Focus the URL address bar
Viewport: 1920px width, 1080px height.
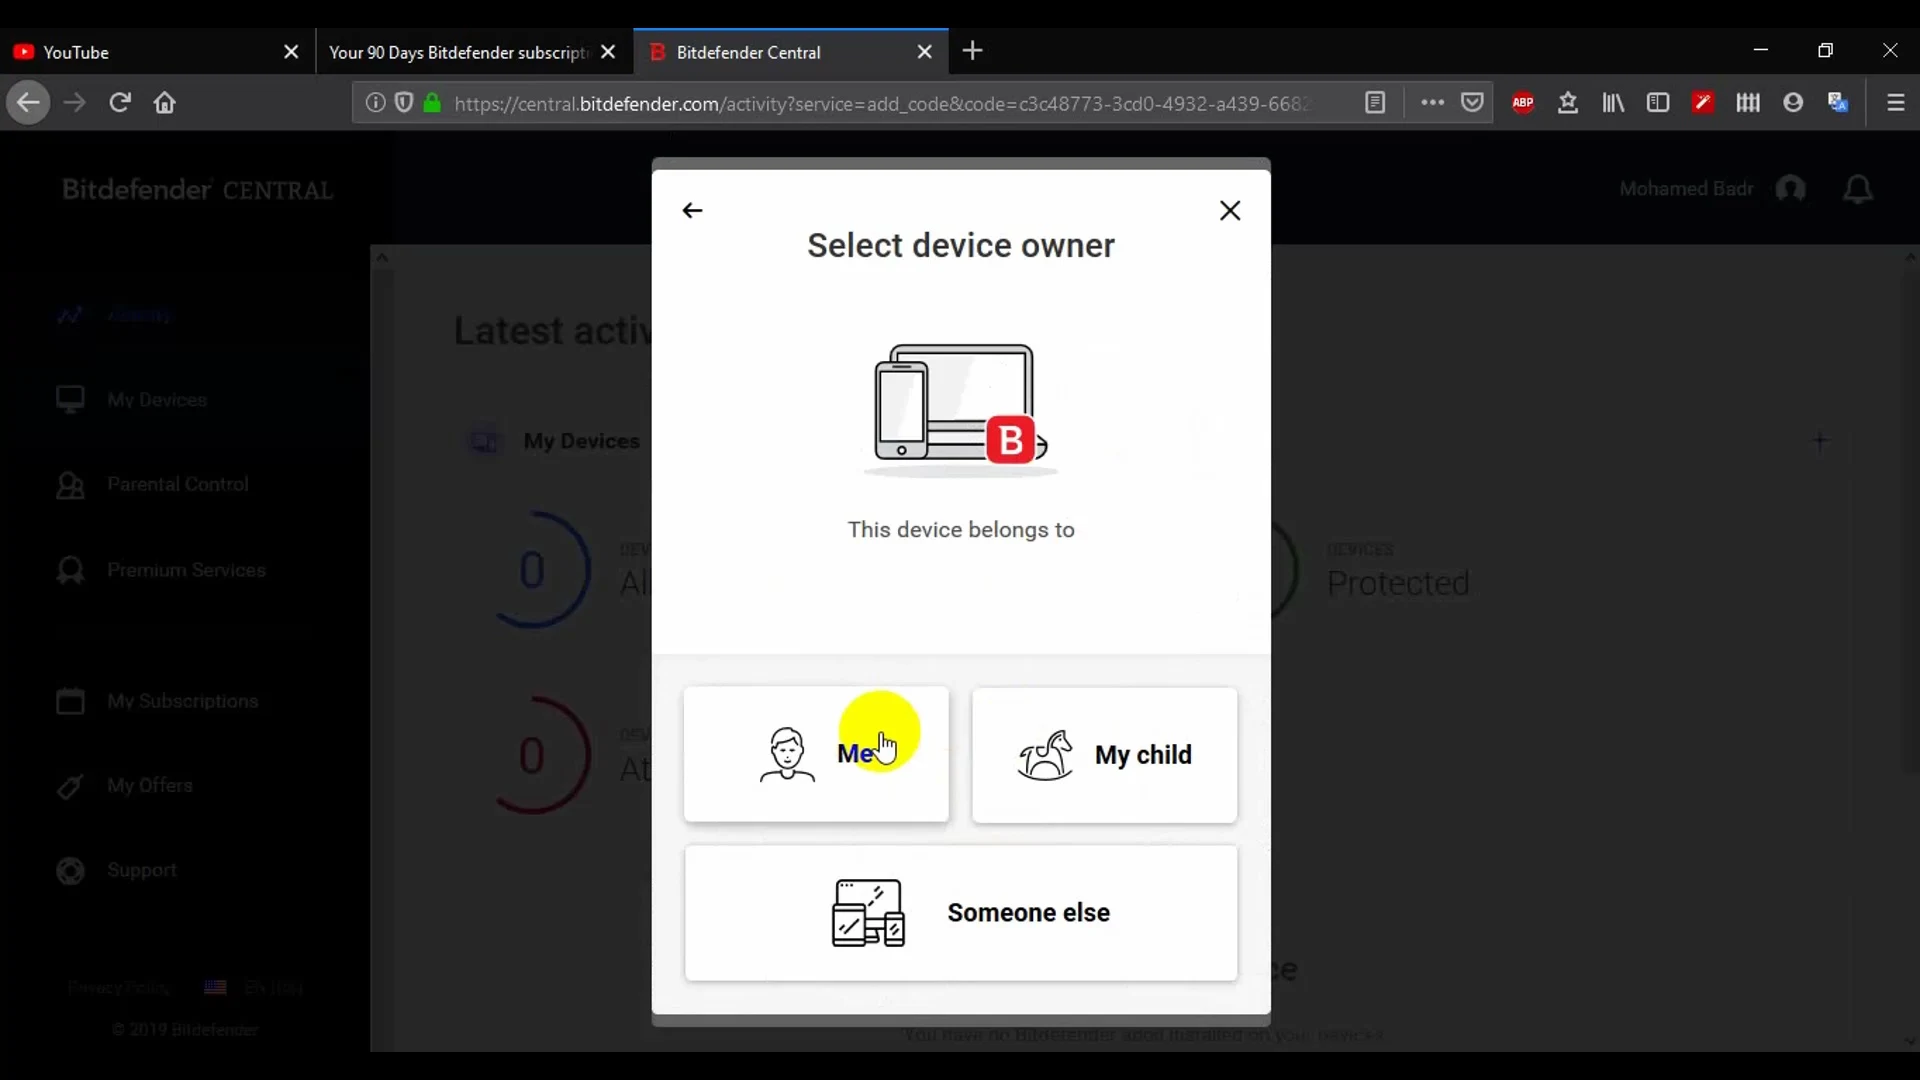pyautogui.click(x=880, y=103)
